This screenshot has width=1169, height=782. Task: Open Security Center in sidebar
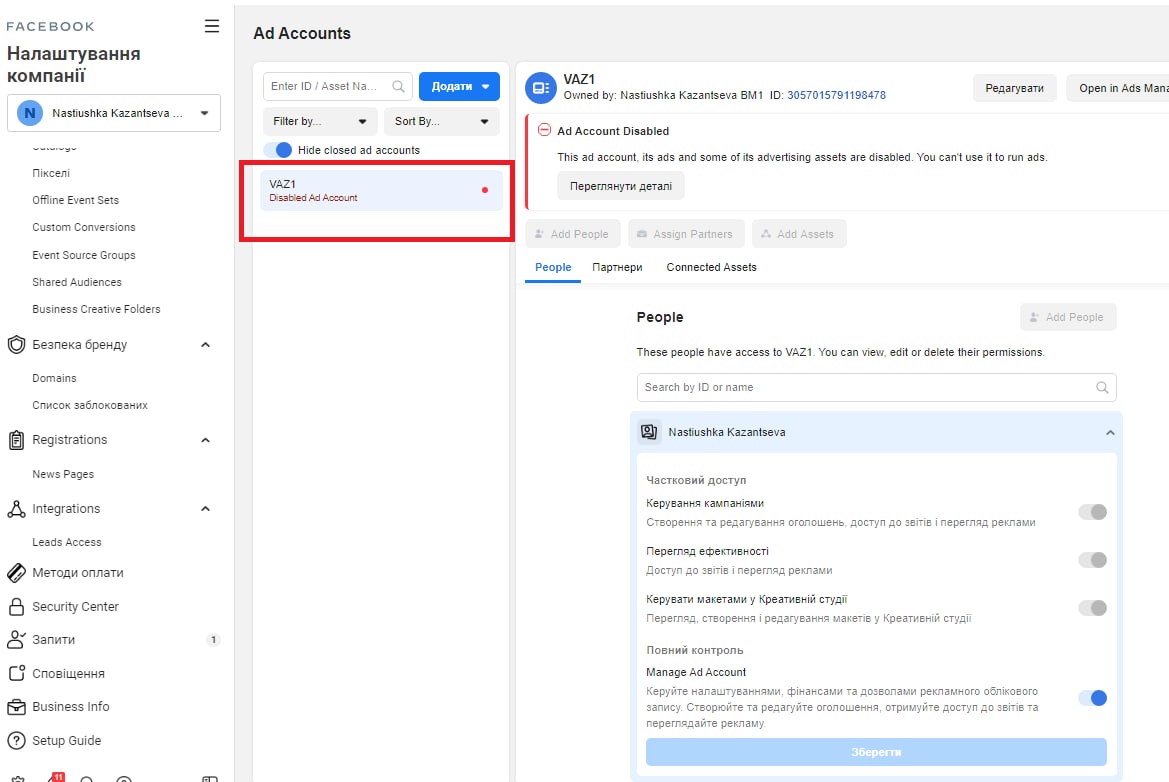75,607
